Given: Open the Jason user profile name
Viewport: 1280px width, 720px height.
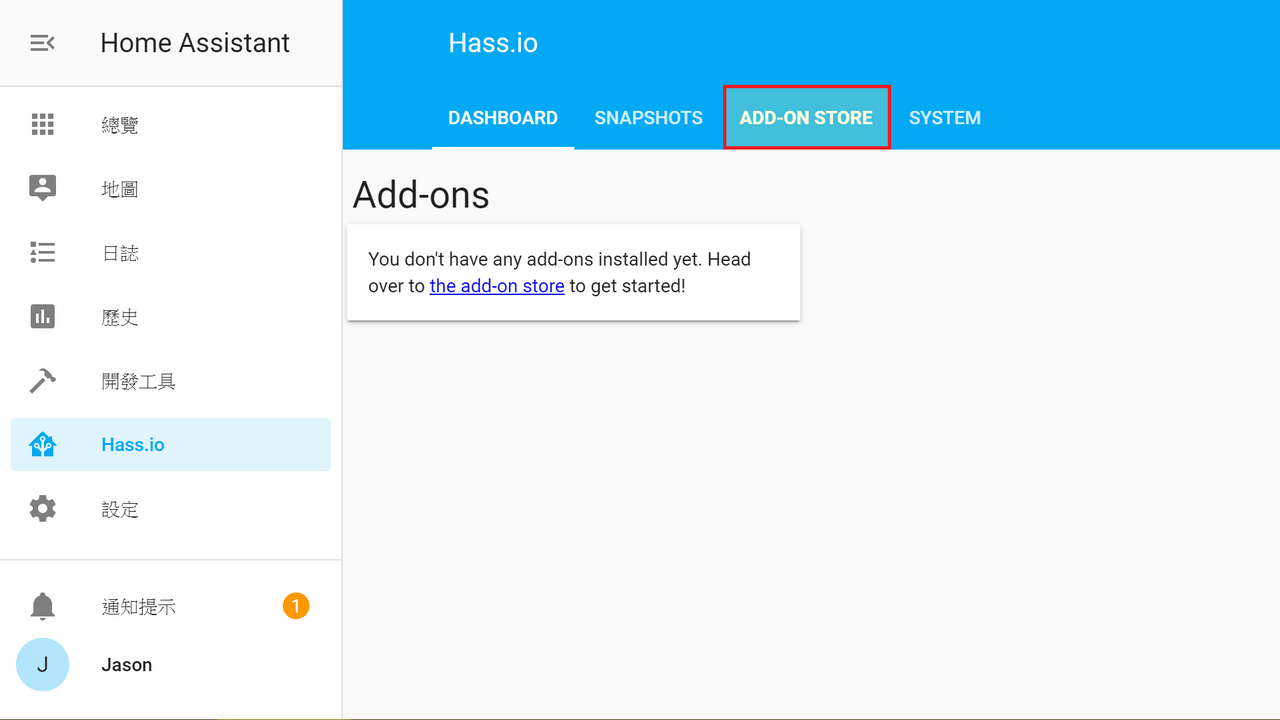Looking at the screenshot, I should pyautogui.click(x=127, y=665).
